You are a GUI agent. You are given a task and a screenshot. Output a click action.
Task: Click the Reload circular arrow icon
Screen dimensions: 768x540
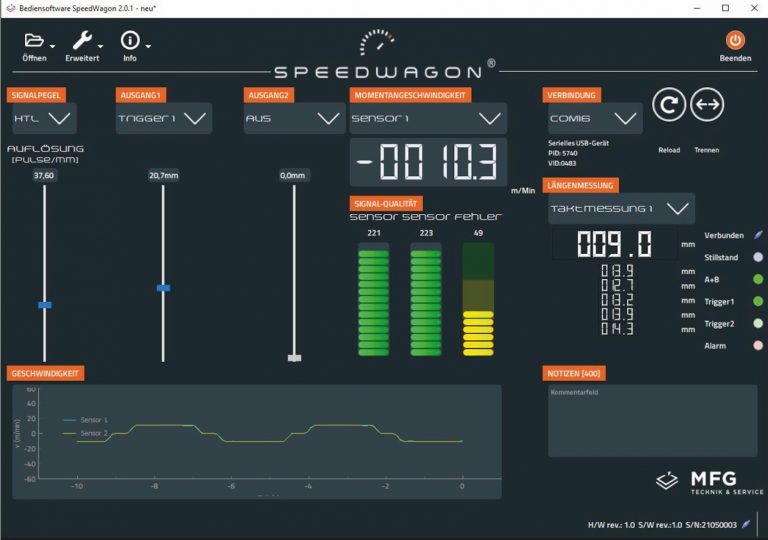pos(669,104)
